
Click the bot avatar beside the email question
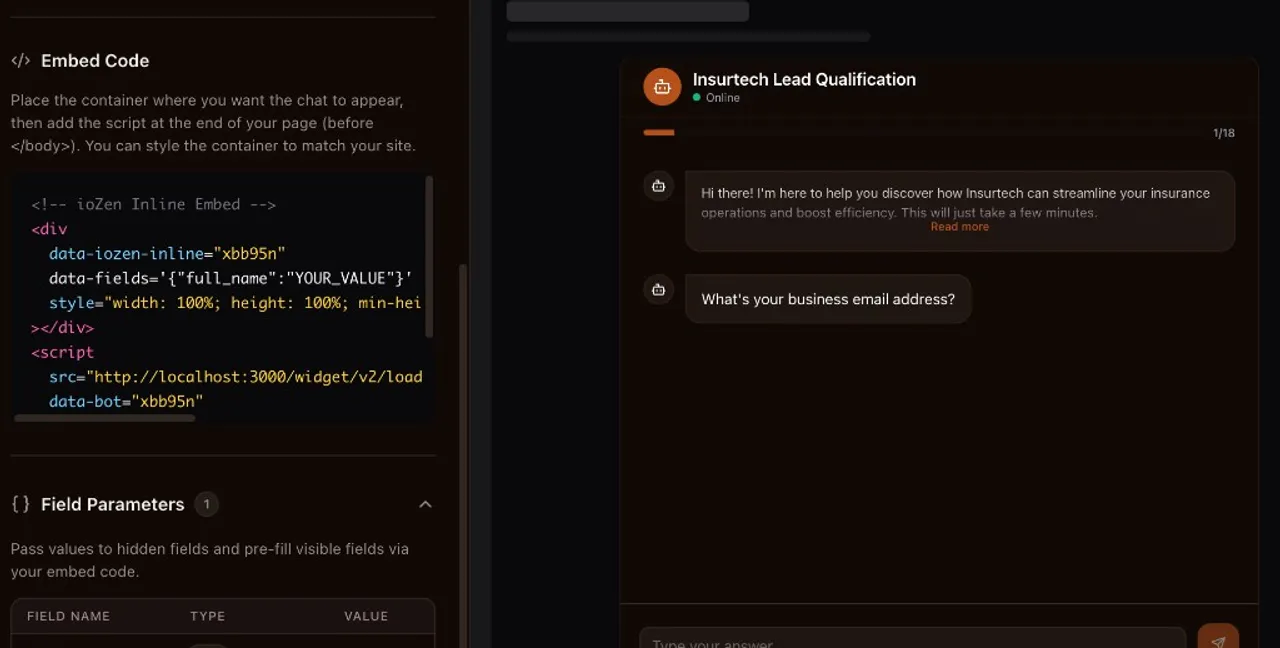click(x=658, y=289)
